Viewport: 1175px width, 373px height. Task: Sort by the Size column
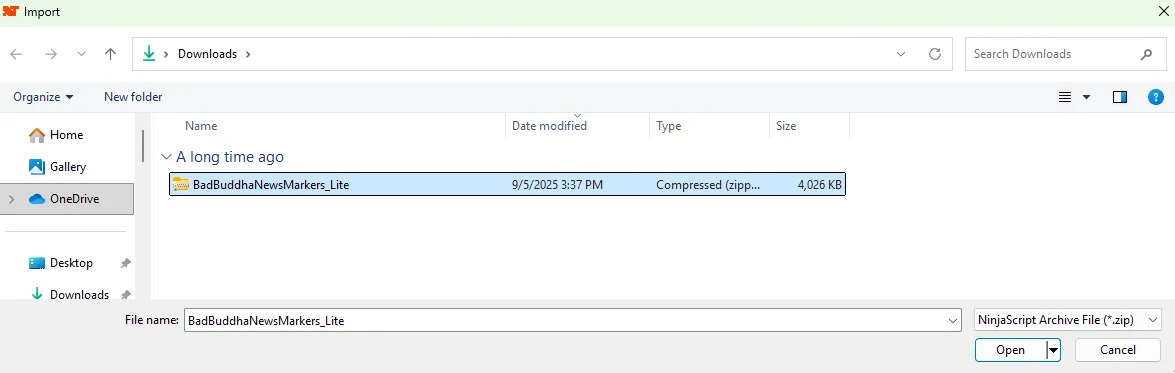click(786, 126)
